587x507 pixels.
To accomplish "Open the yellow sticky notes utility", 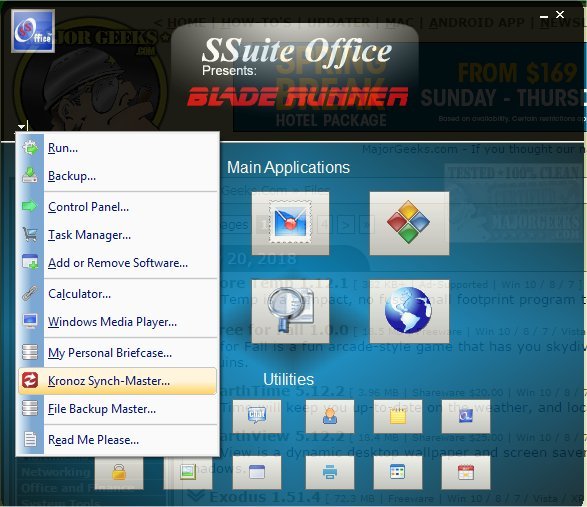I will 398,416.
